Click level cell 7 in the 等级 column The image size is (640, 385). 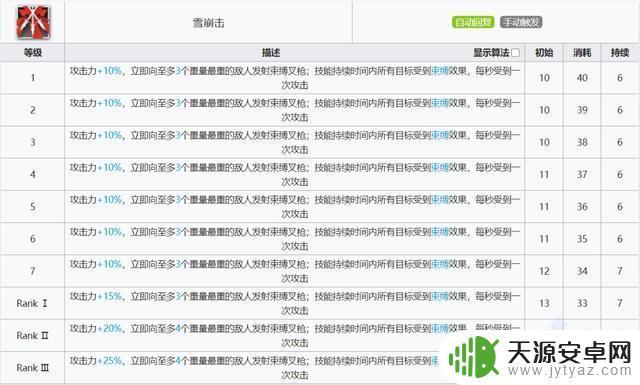coord(33,271)
